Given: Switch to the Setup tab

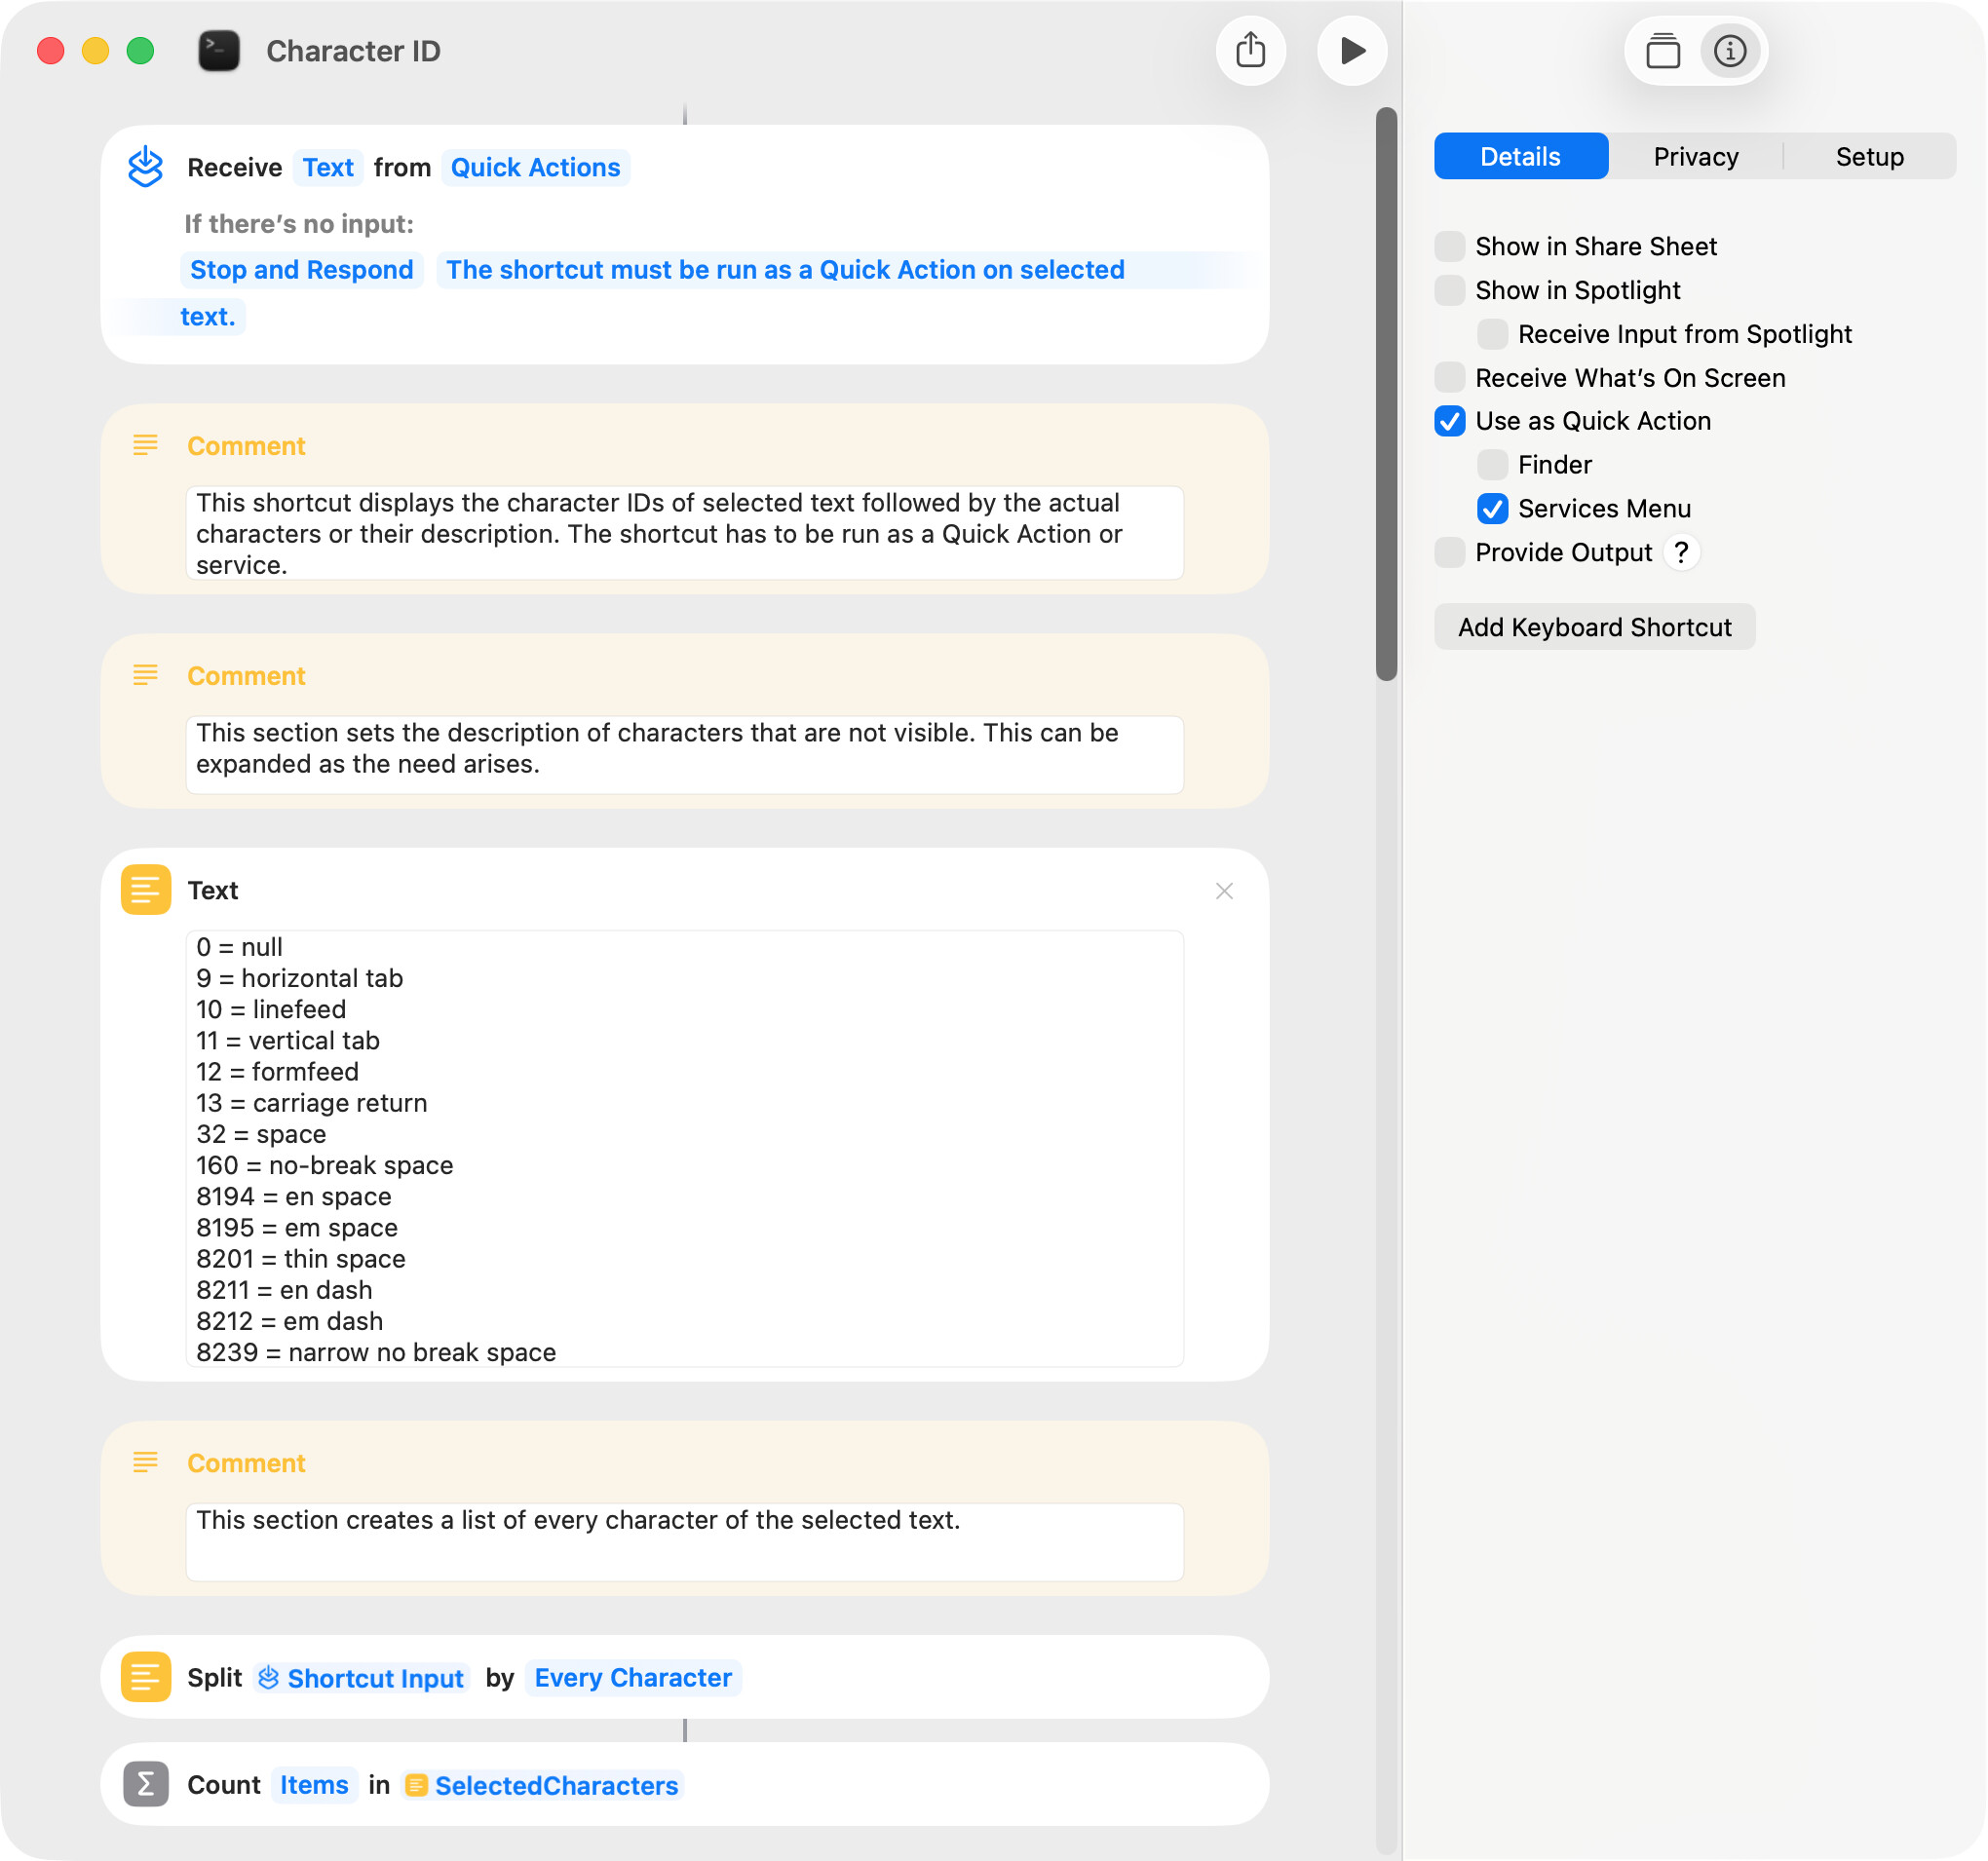Looking at the screenshot, I should tap(1869, 157).
